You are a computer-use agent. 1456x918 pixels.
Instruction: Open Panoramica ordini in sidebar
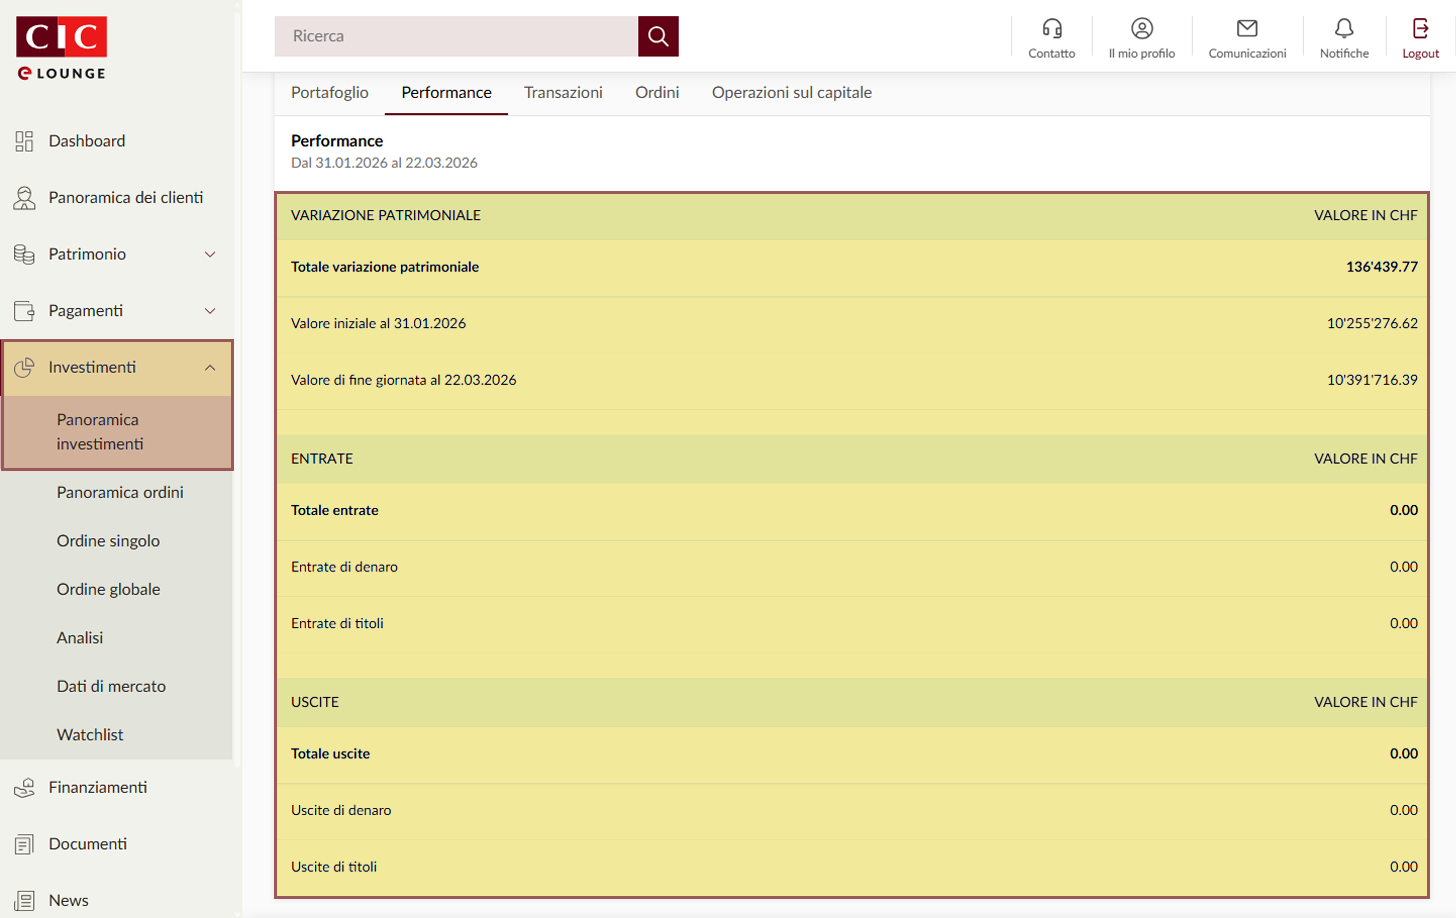click(120, 492)
